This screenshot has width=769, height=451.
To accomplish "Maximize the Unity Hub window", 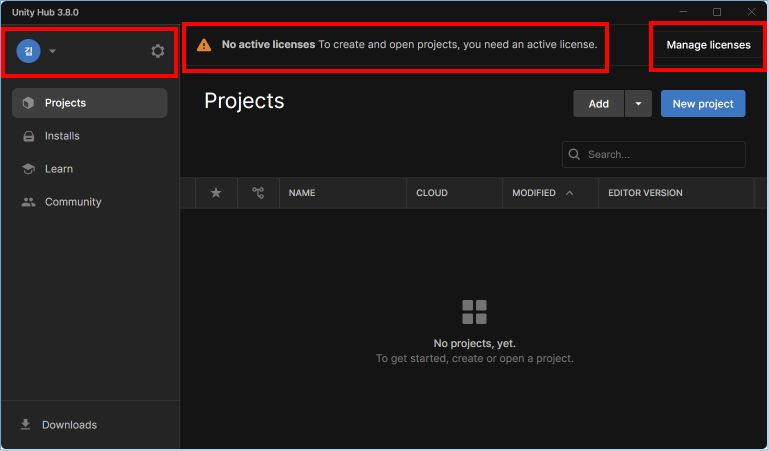I will (x=717, y=12).
